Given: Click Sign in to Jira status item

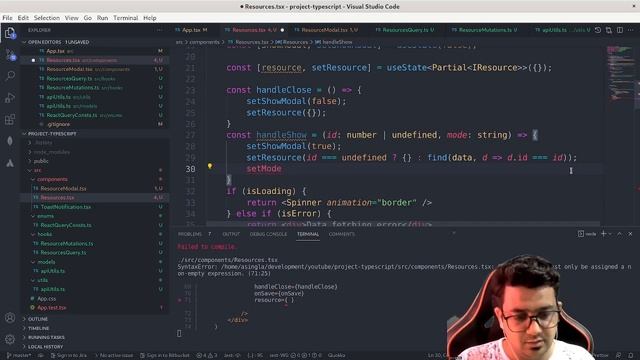Looking at the screenshot, I should click(68, 355).
